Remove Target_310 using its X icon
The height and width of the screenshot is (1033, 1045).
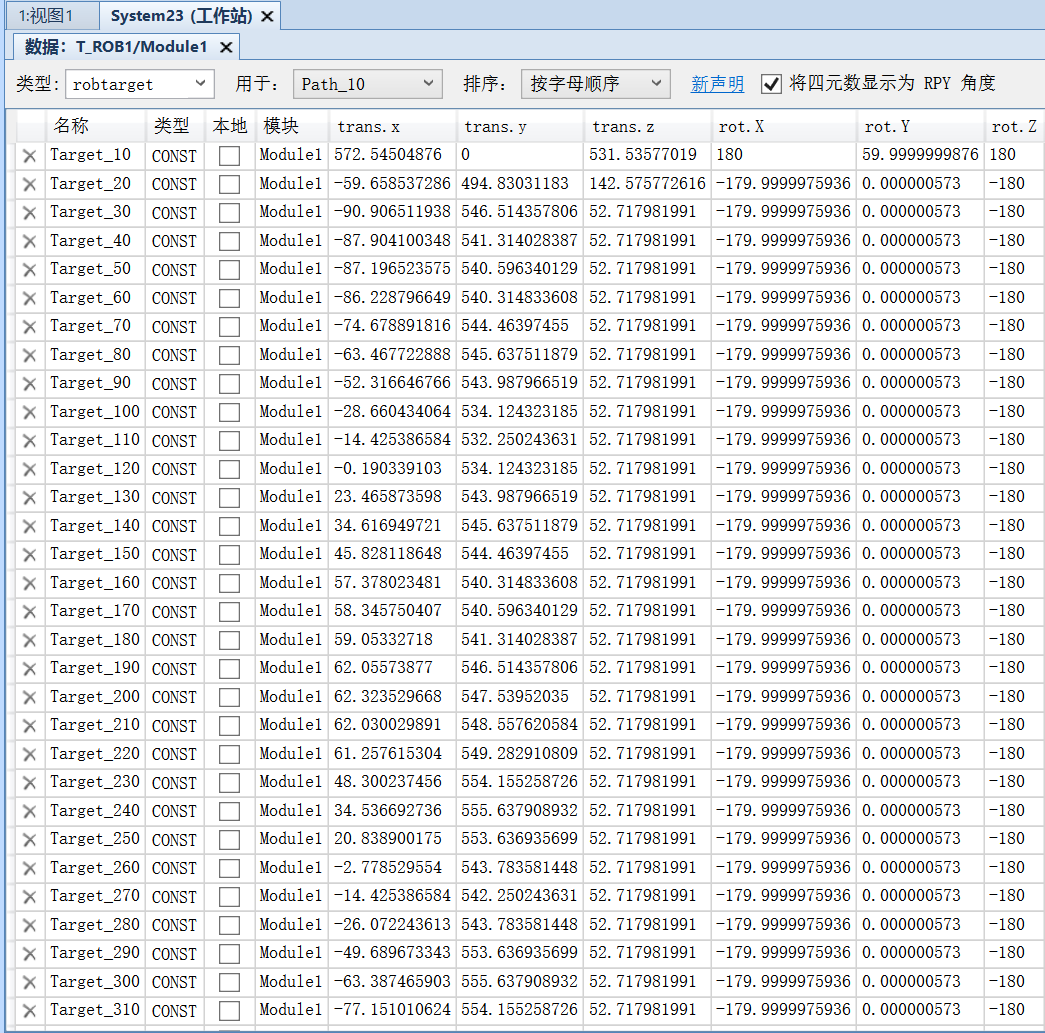[29, 1011]
